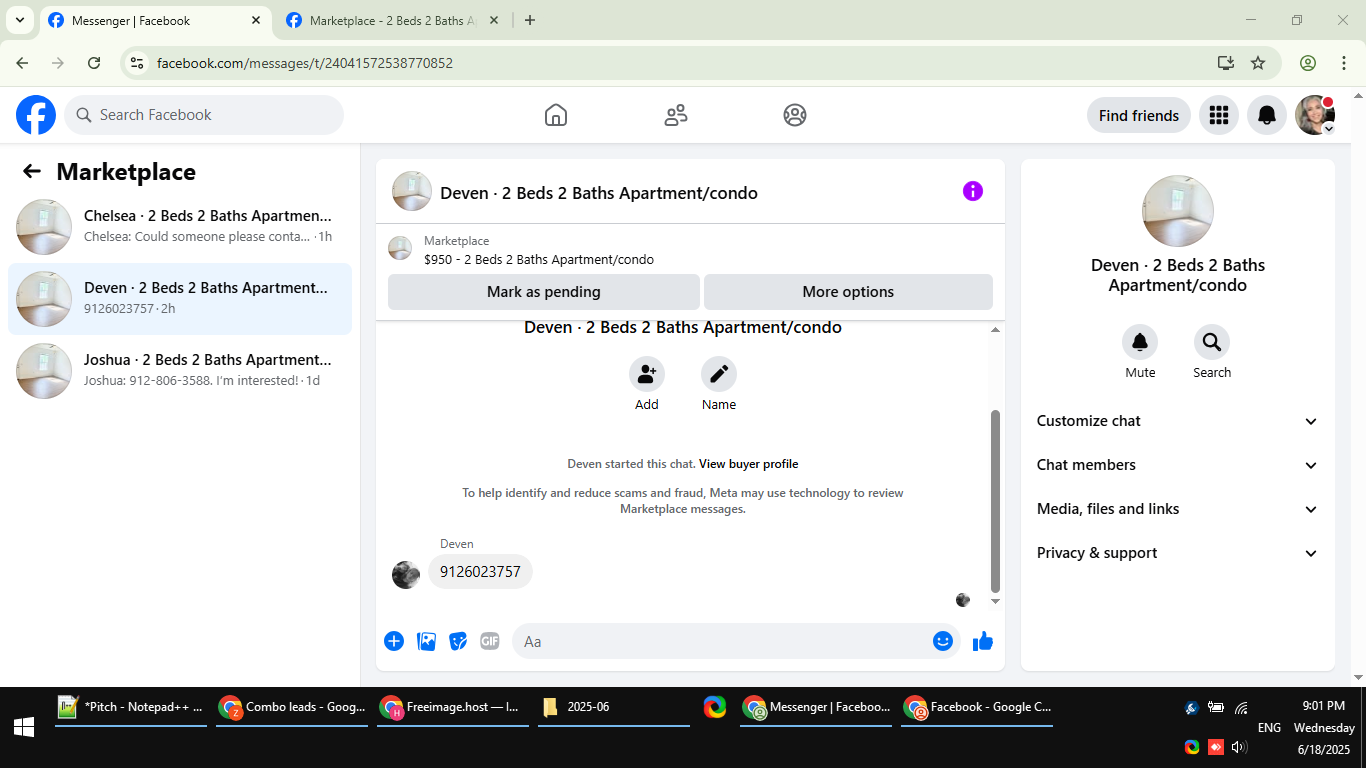Viewport: 1366px width, 768px height.
Task: Open the Facebook menu grid icon
Action: (1218, 115)
